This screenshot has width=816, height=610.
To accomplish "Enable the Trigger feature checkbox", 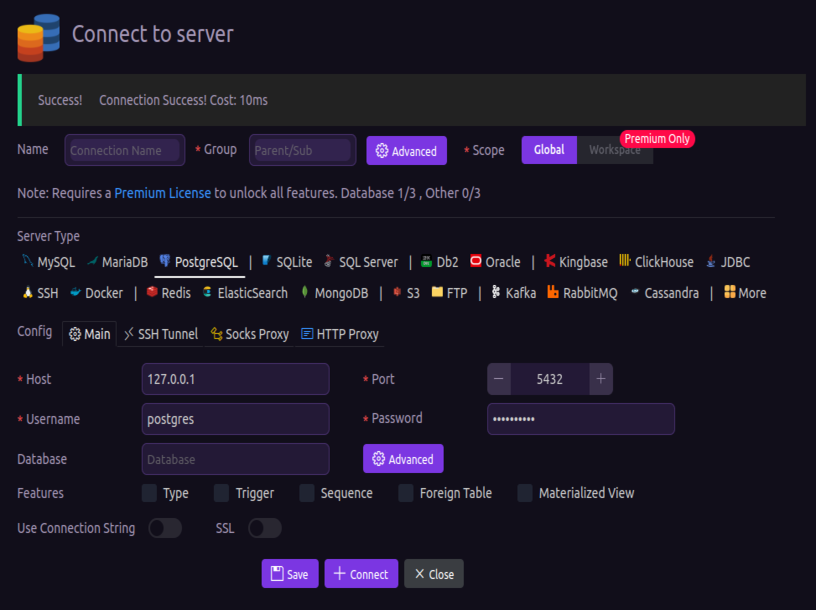I will click(221, 493).
